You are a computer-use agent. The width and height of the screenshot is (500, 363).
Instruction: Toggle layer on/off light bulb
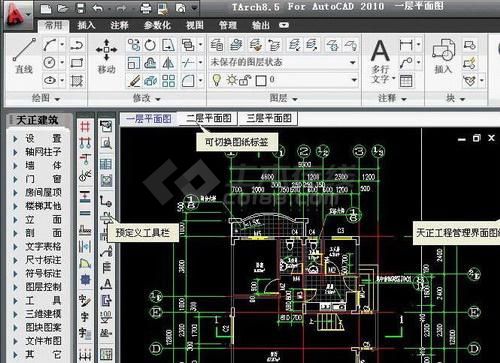[x=217, y=80]
